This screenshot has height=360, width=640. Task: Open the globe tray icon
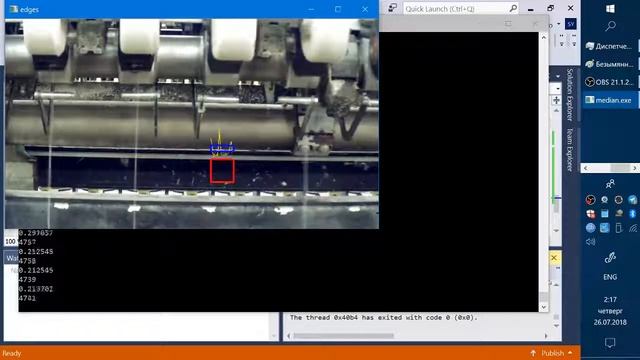click(591, 228)
